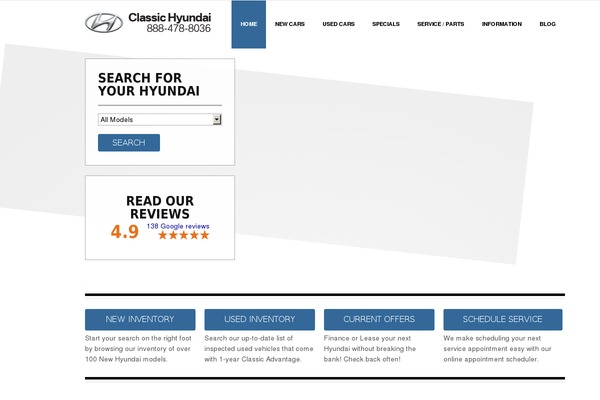Screen dimensions: 600x400
Task: Open the New Cars menu
Action: point(290,24)
